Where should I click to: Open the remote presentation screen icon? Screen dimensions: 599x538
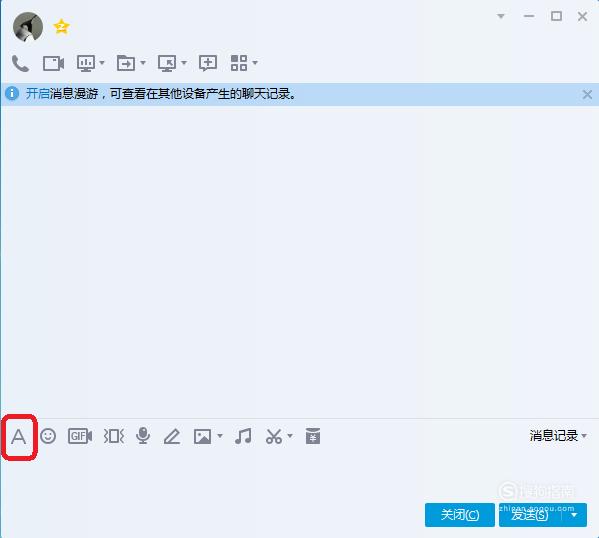[86, 63]
